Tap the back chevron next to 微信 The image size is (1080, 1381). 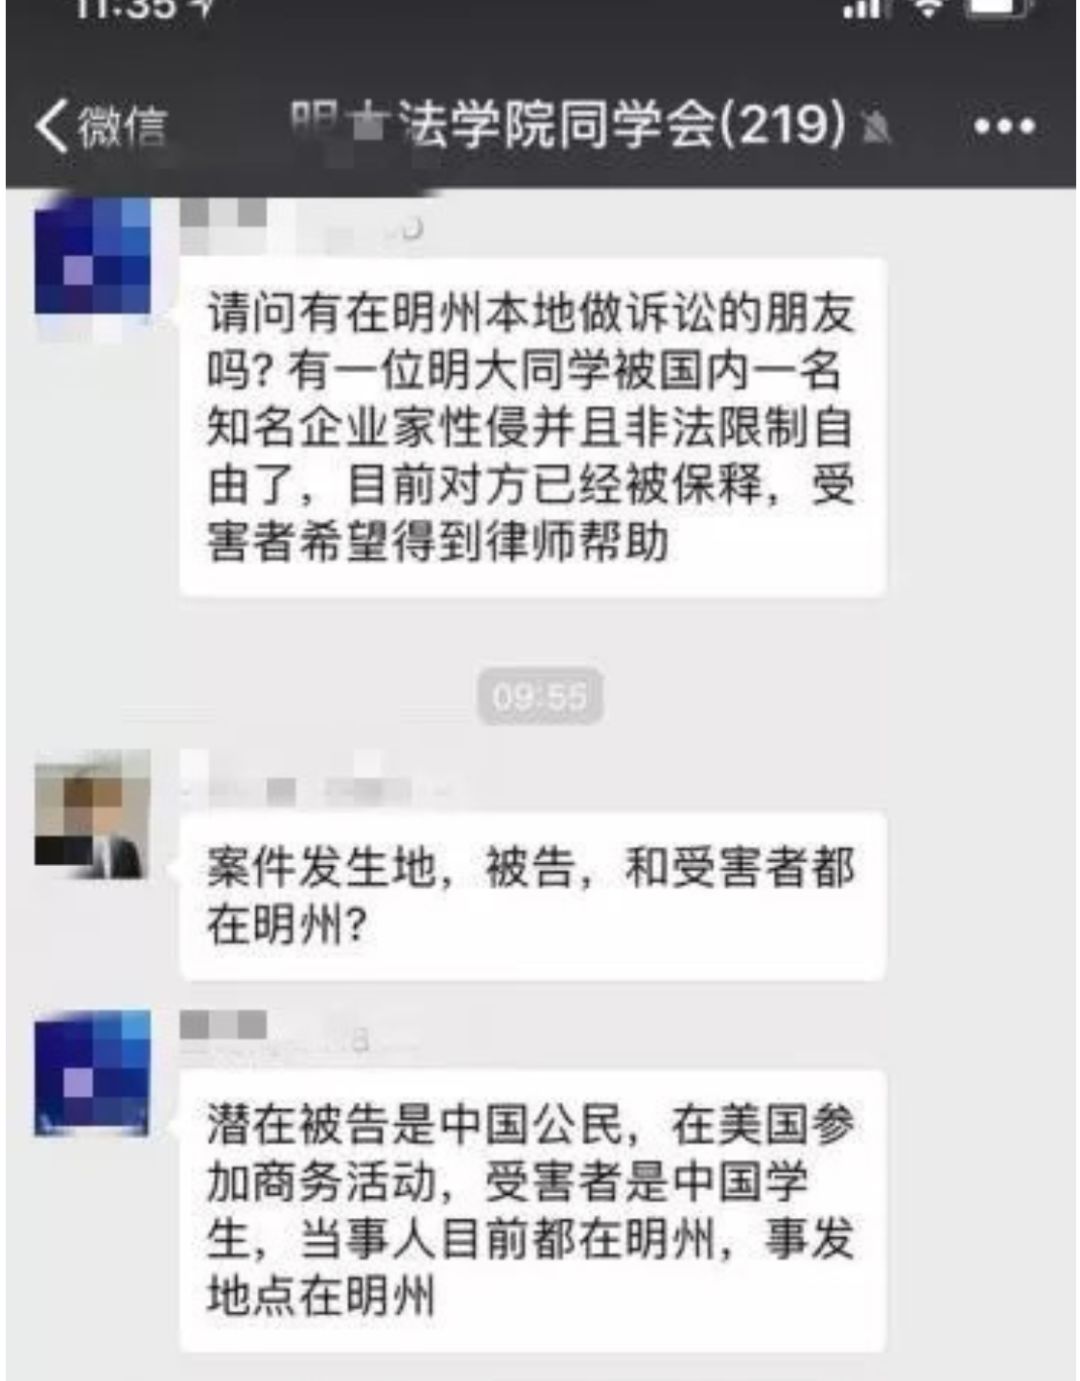click(x=51, y=127)
